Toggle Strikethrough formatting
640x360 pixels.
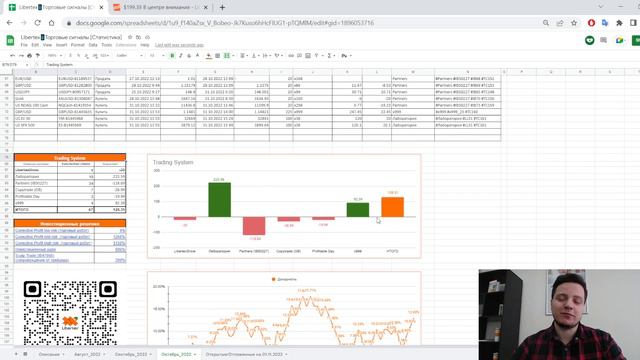pos(189,56)
